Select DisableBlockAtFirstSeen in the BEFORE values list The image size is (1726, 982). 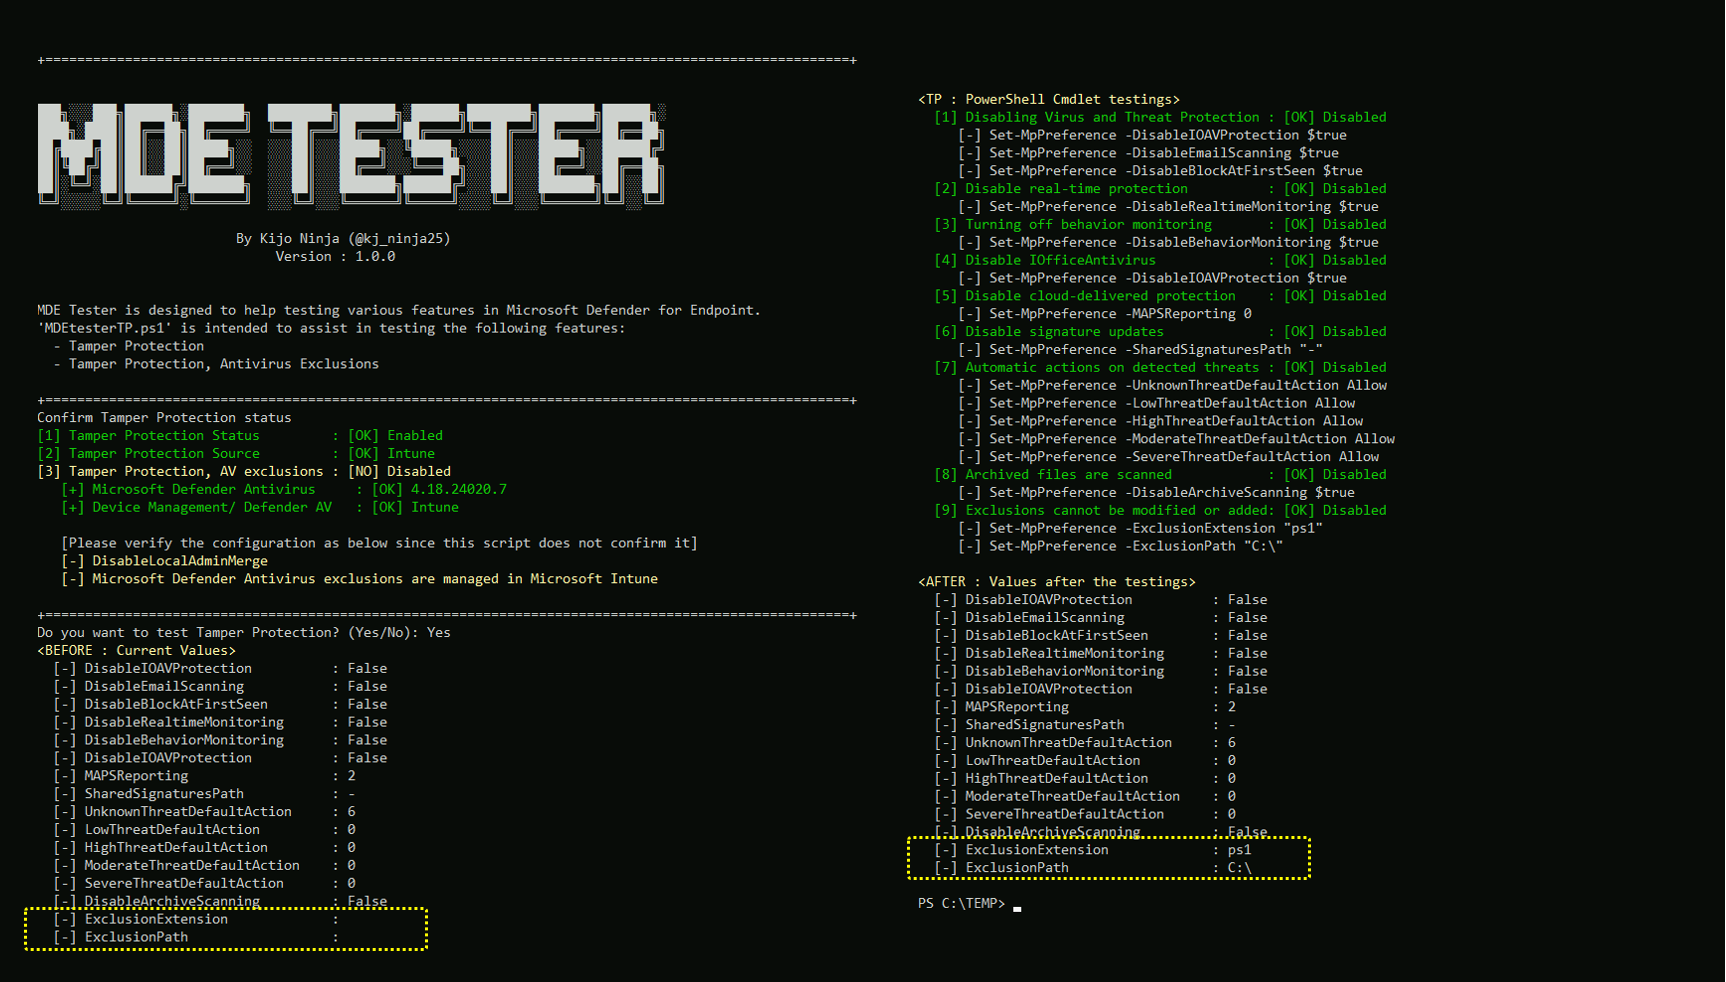click(220, 705)
